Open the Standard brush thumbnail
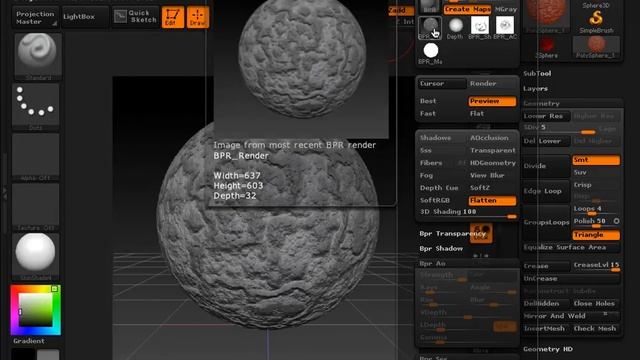Image resolution: width=640 pixels, height=360 pixels. point(38,56)
